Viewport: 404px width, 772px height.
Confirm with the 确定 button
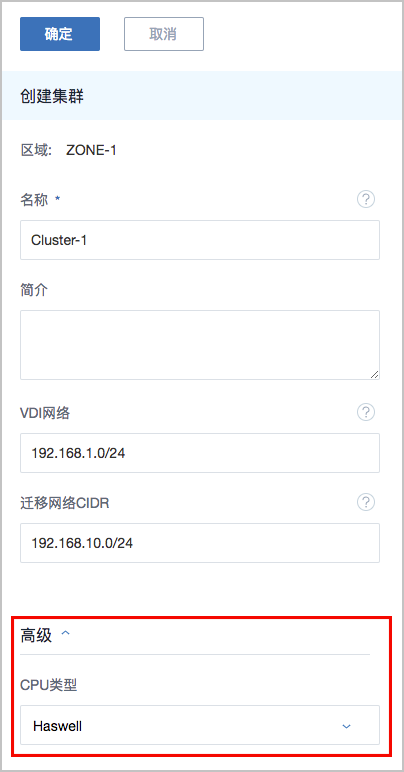coord(60,34)
